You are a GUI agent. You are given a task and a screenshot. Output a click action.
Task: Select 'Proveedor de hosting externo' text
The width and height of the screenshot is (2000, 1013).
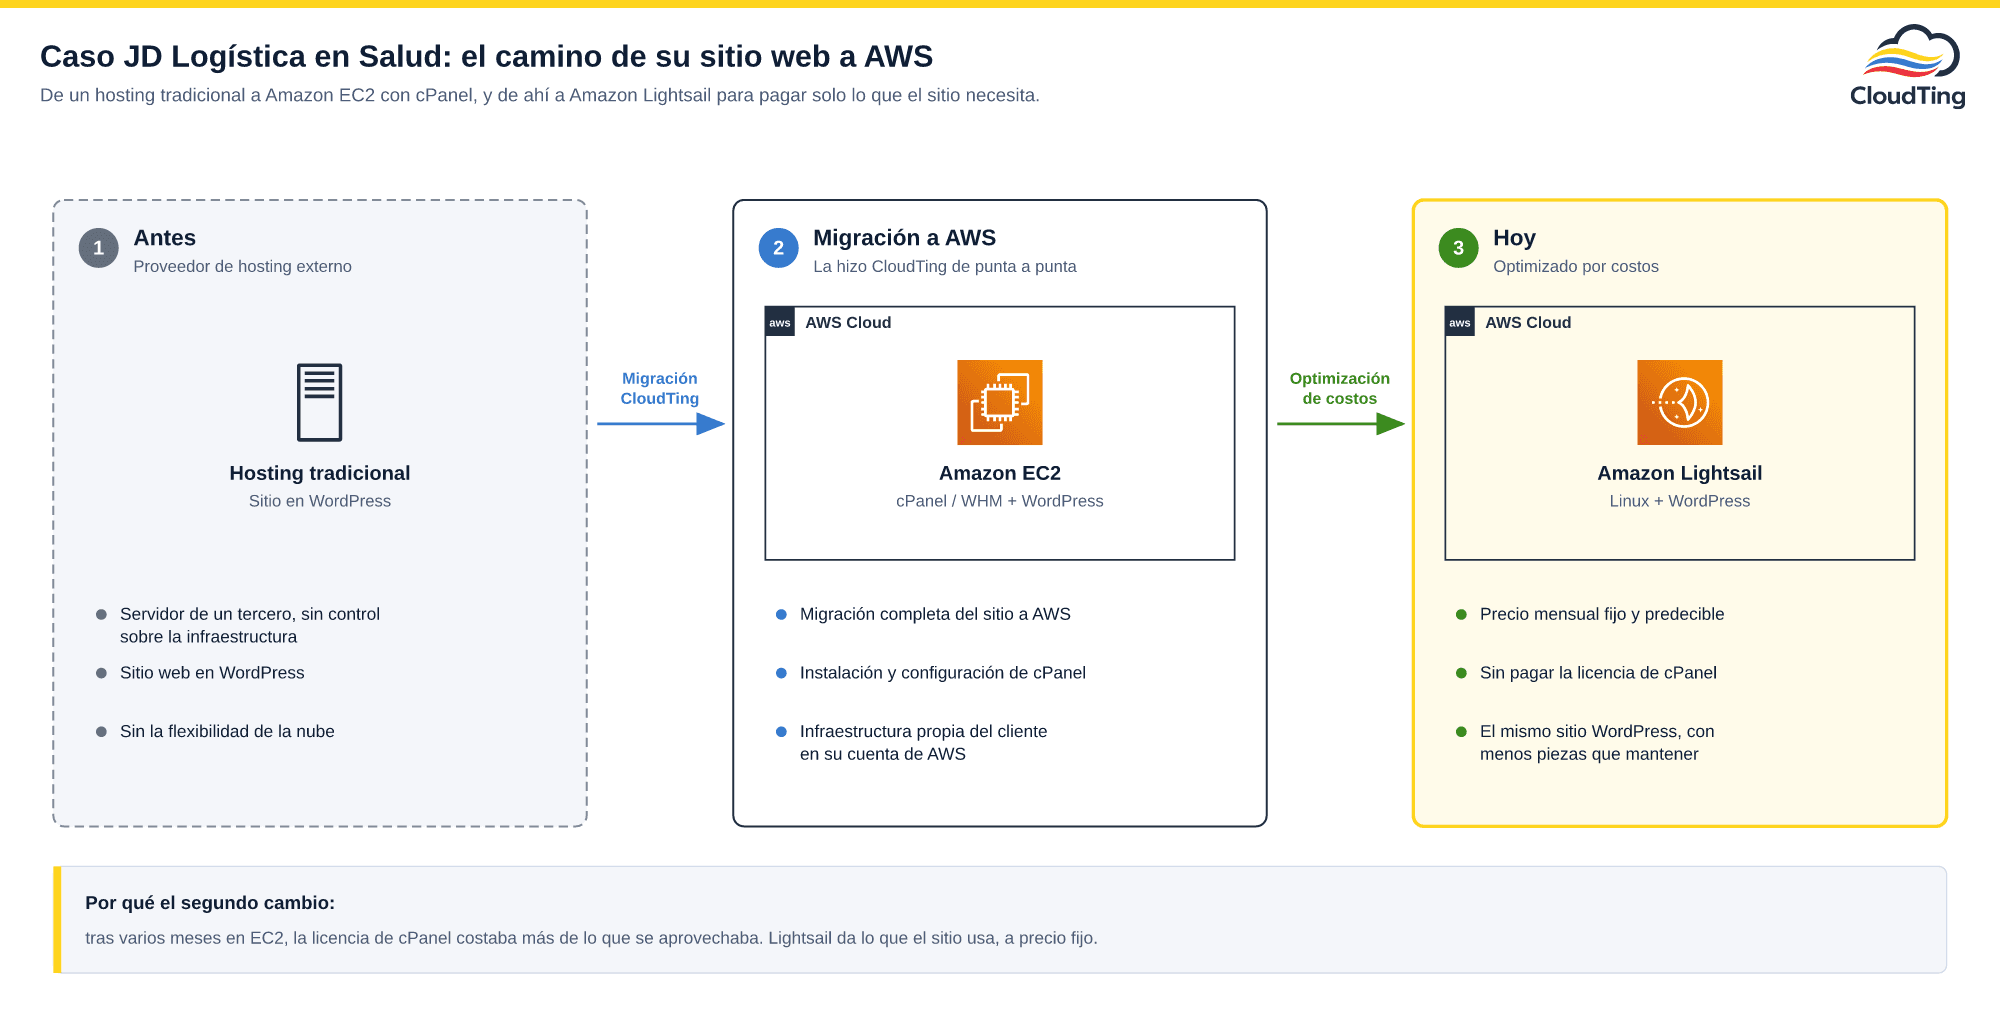click(243, 266)
